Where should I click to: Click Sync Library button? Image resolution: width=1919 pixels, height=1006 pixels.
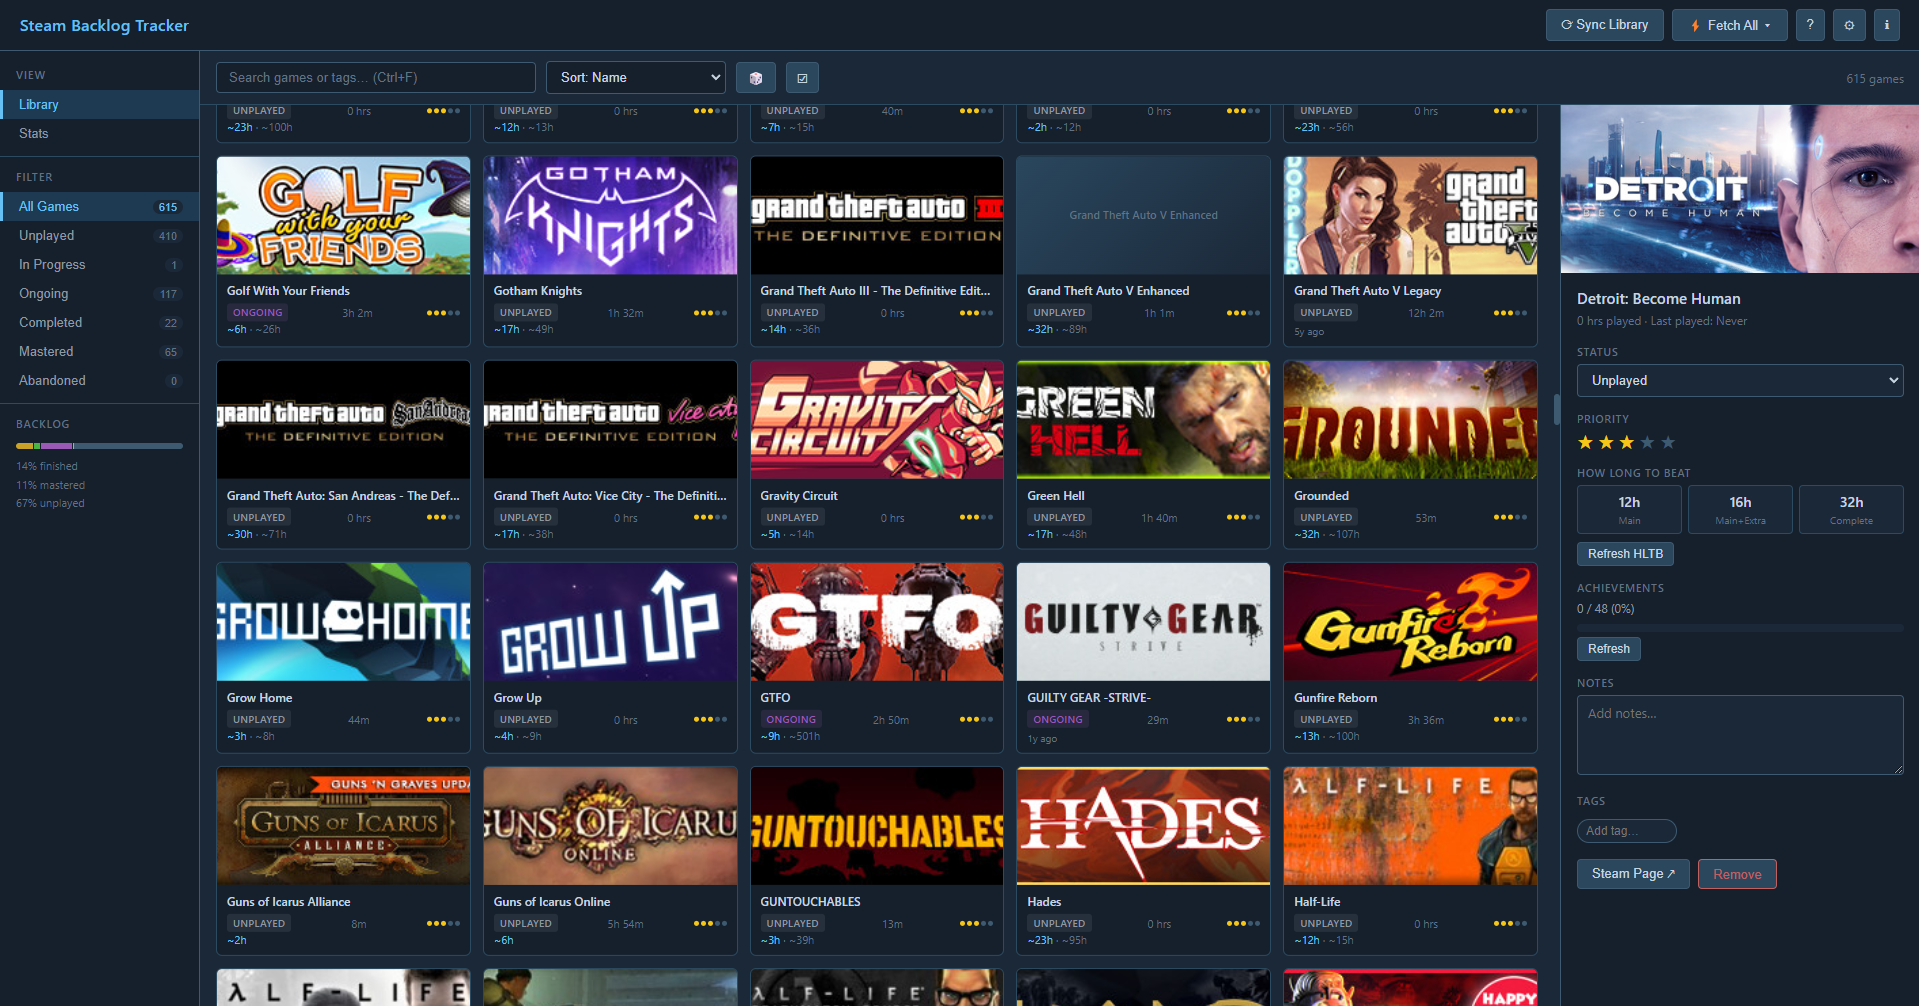(1604, 25)
